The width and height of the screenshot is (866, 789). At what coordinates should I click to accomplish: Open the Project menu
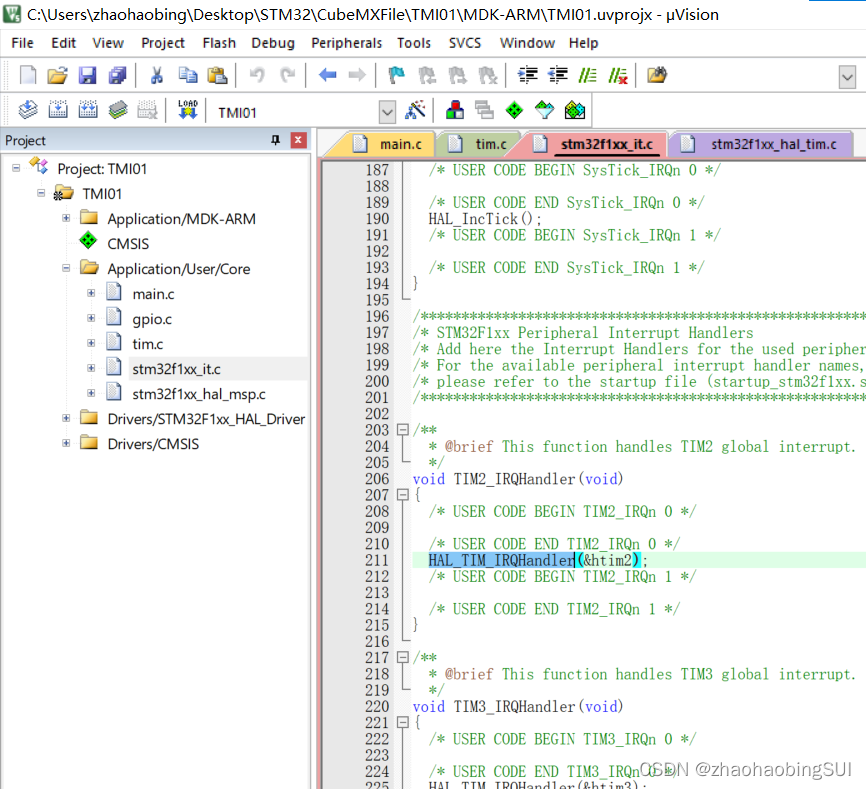(x=162, y=43)
